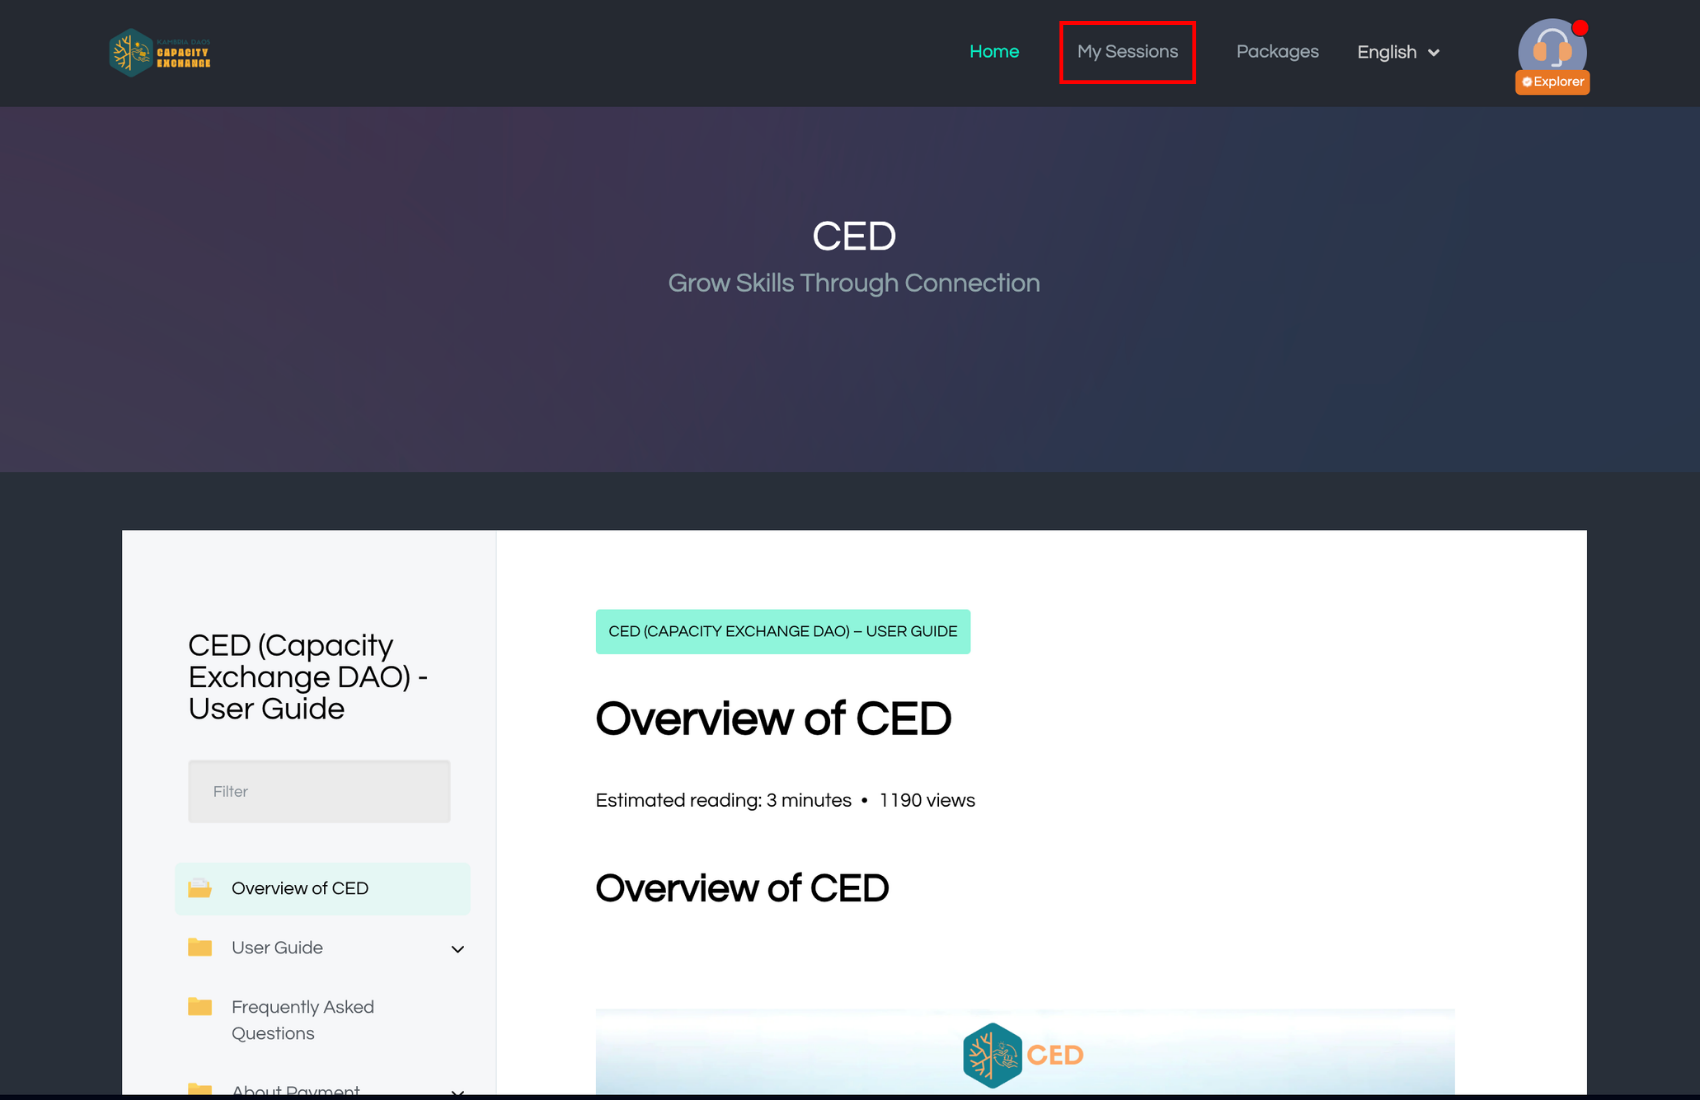1700x1100 pixels.
Task: Click the red notification dot on avatar
Action: click(1580, 28)
